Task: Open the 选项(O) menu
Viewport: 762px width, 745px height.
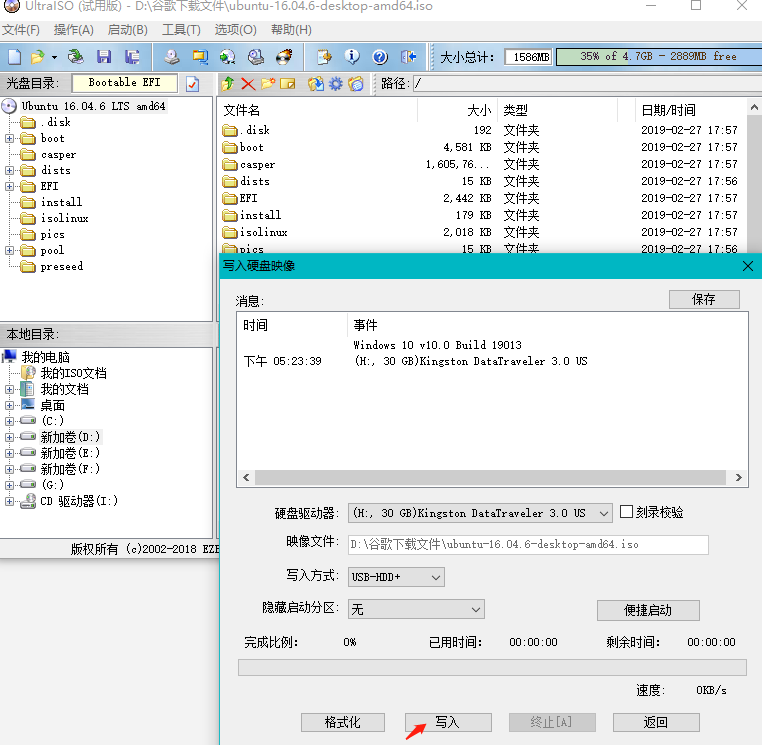Action: pos(236,30)
